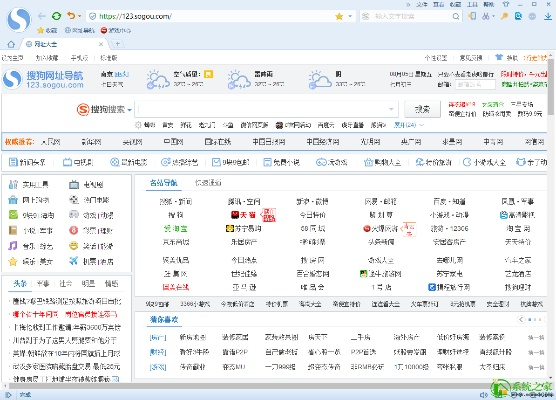
Task: Click the 新闻头条 category link
Action: click(x=27, y=162)
